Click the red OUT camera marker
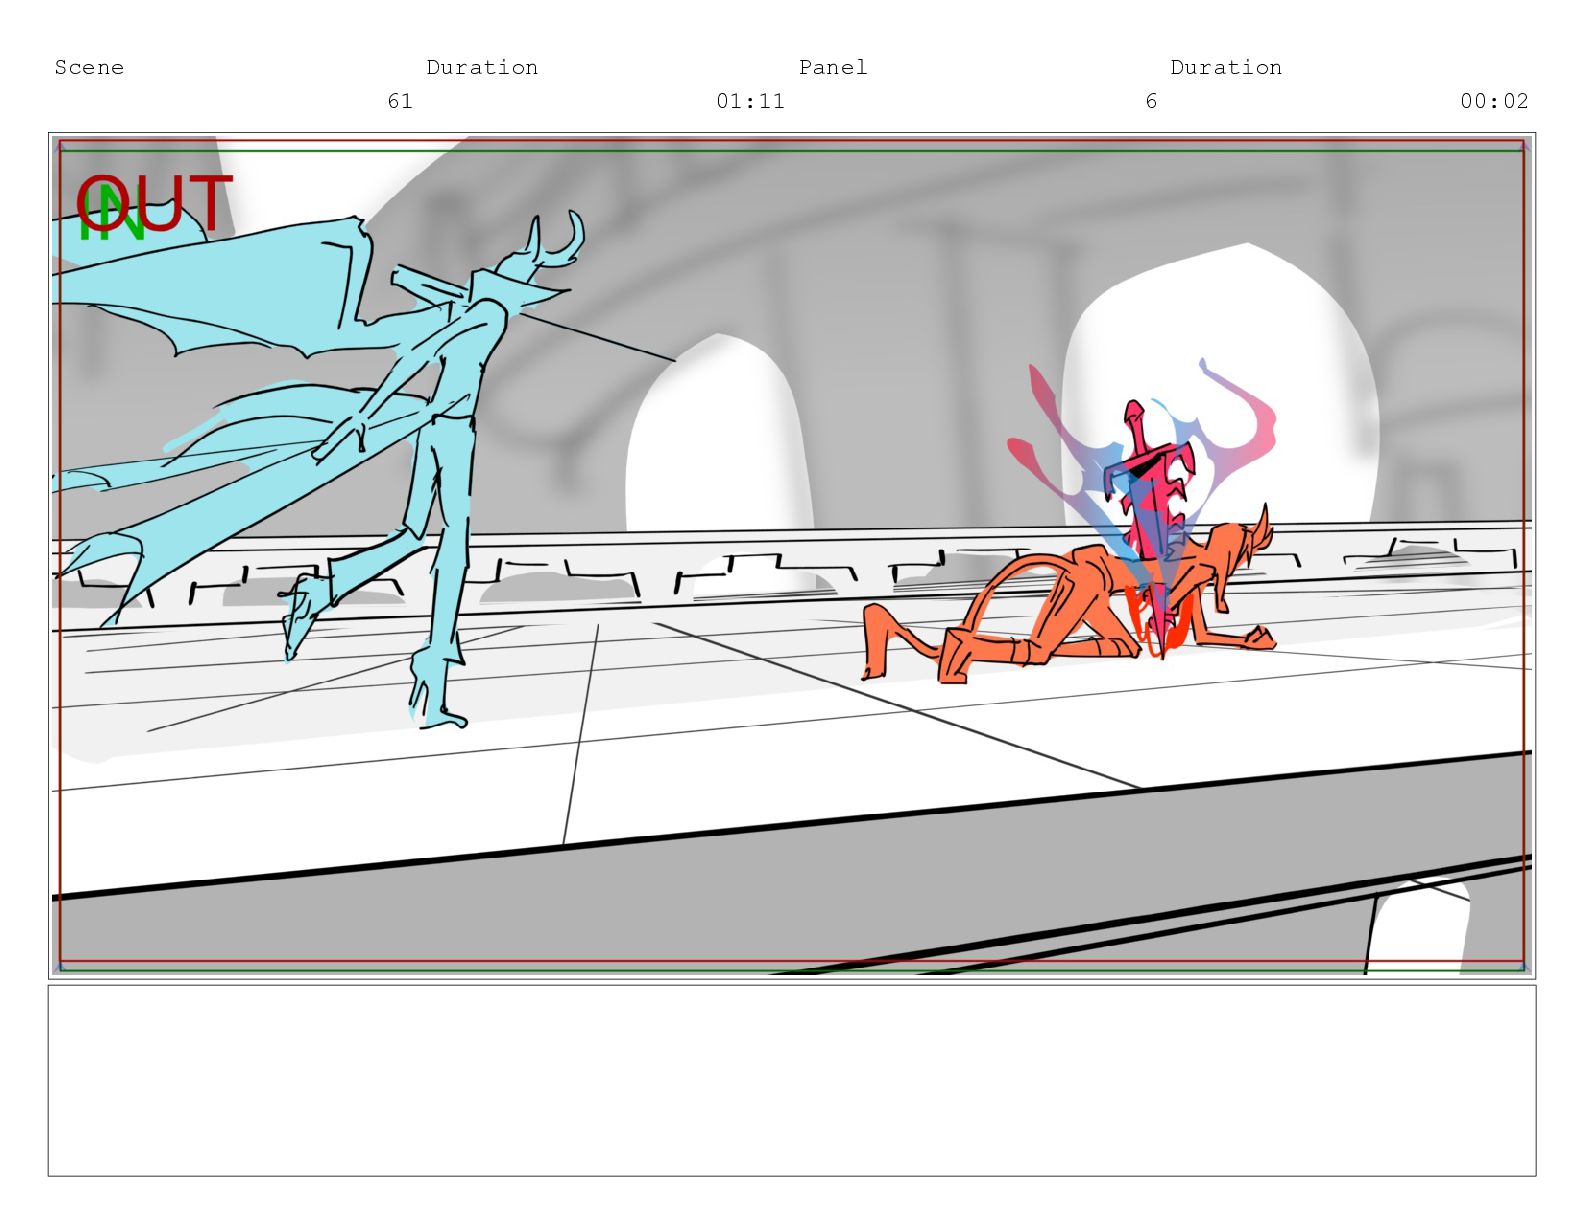The image size is (1584, 1224). pyautogui.click(x=155, y=203)
